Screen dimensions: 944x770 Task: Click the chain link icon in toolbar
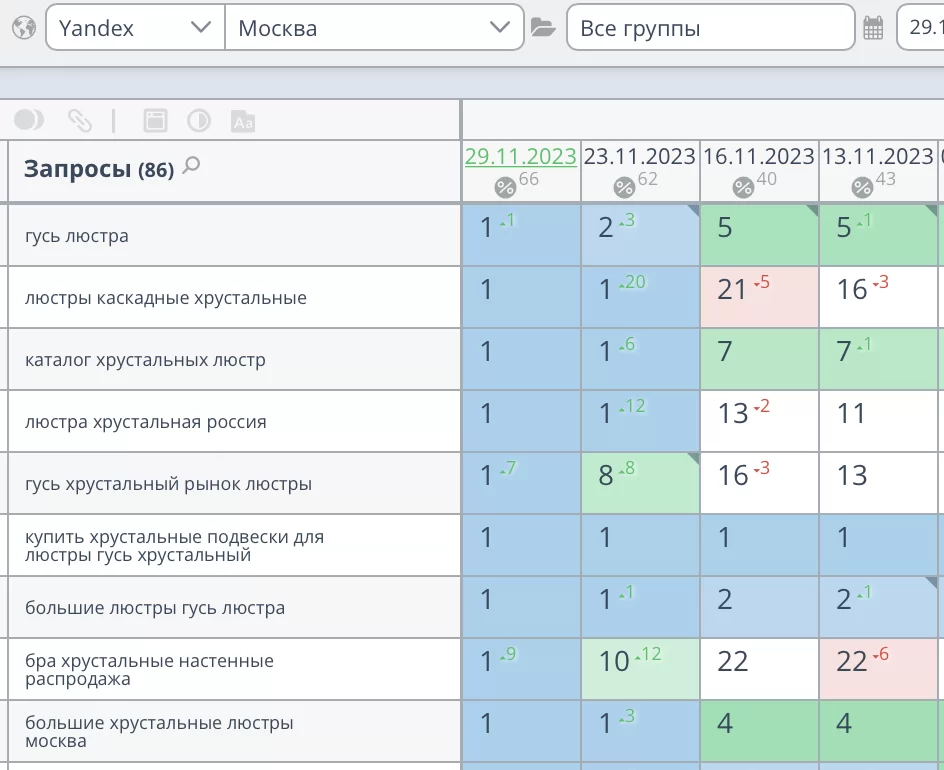79,121
